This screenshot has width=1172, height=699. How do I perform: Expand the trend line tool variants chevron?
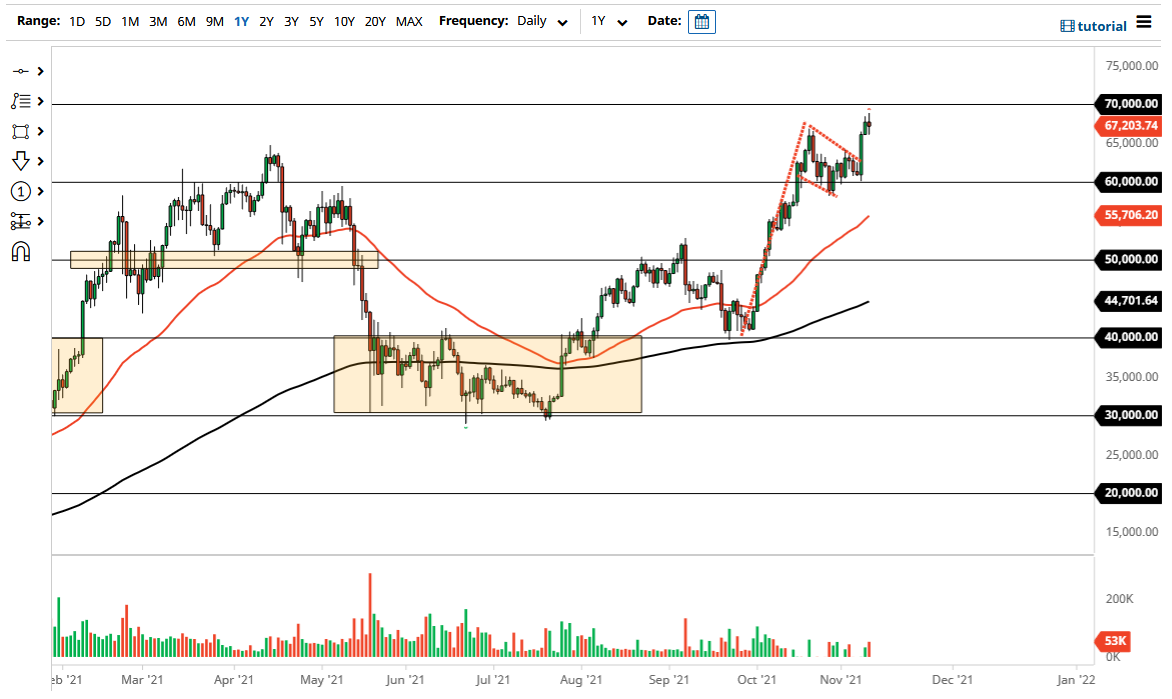click(38, 71)
